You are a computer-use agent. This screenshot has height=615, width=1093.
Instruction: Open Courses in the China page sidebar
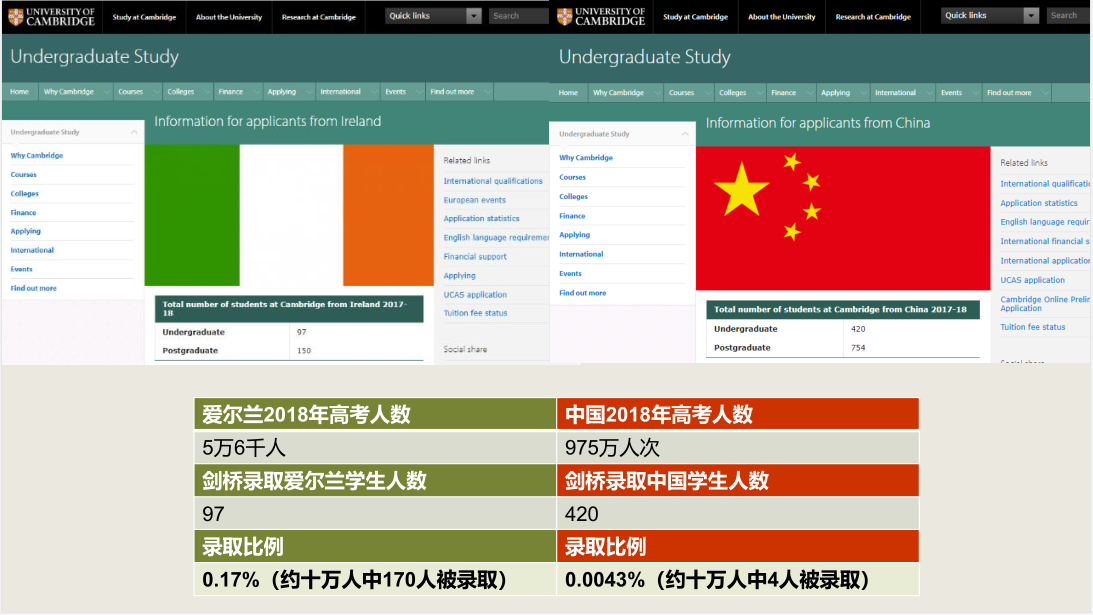pos(572,177)
